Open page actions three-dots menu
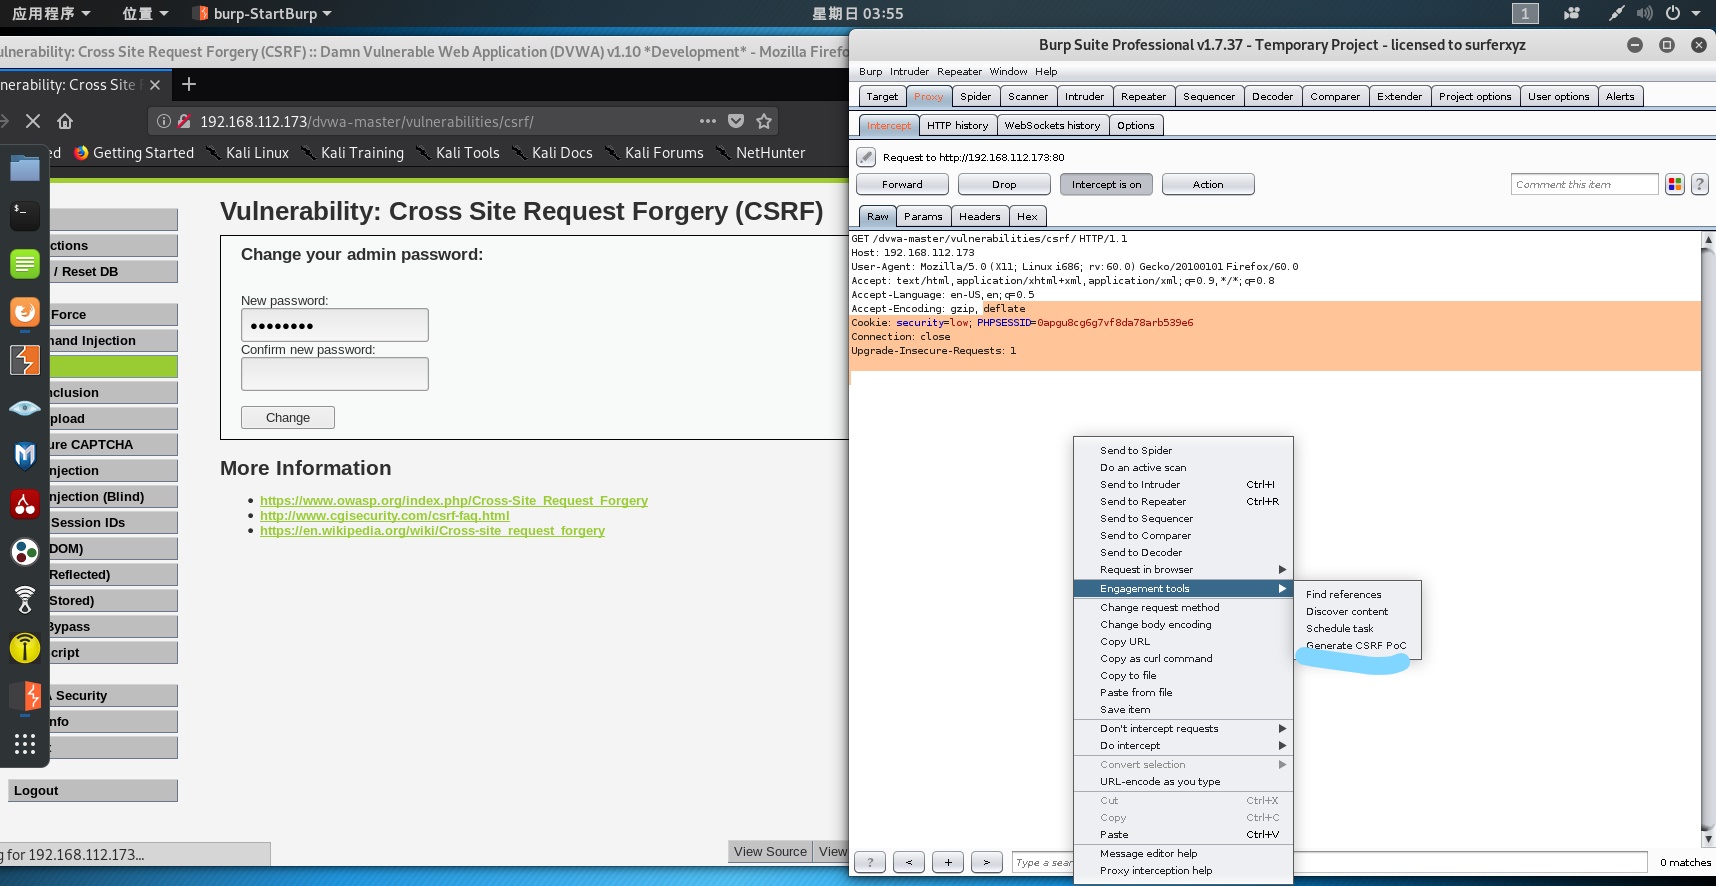The width and height of the screenshot is (1716, 886). coord(708,121)
